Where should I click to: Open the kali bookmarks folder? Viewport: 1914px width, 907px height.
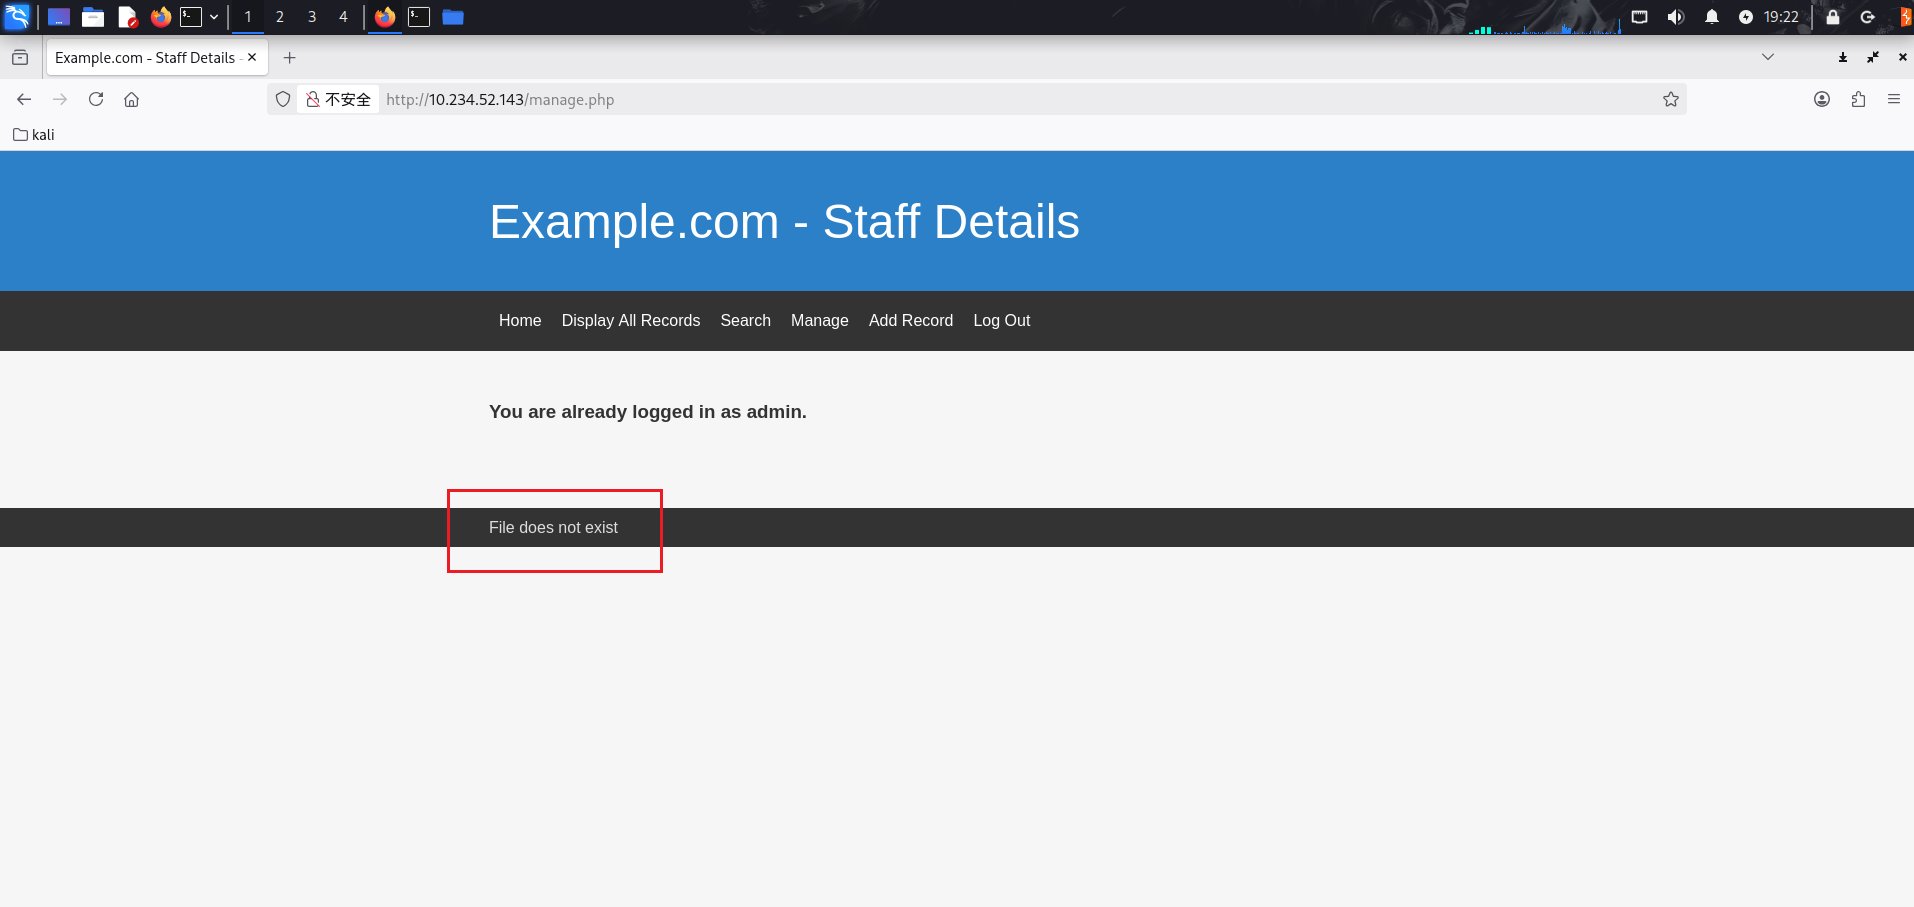(x=34, y=135)
